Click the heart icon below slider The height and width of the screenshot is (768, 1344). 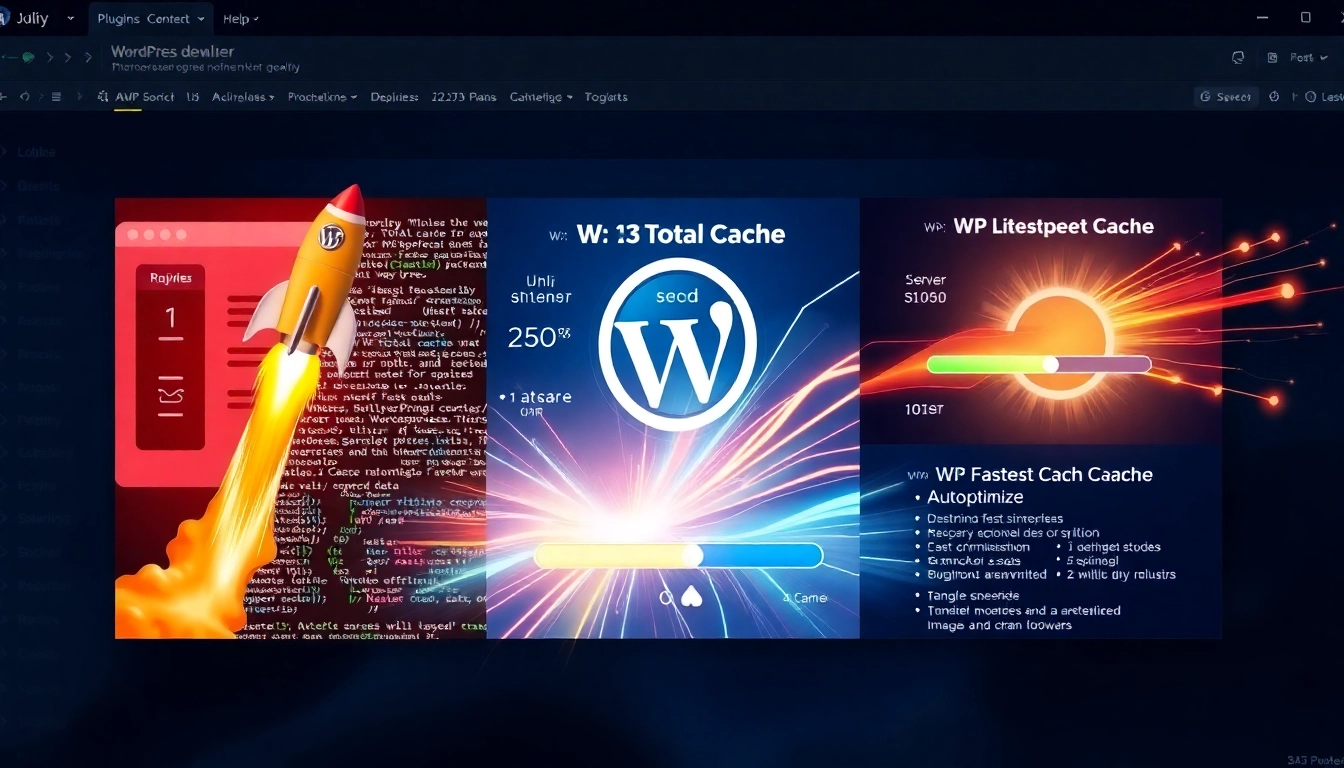tap(692, 598)
